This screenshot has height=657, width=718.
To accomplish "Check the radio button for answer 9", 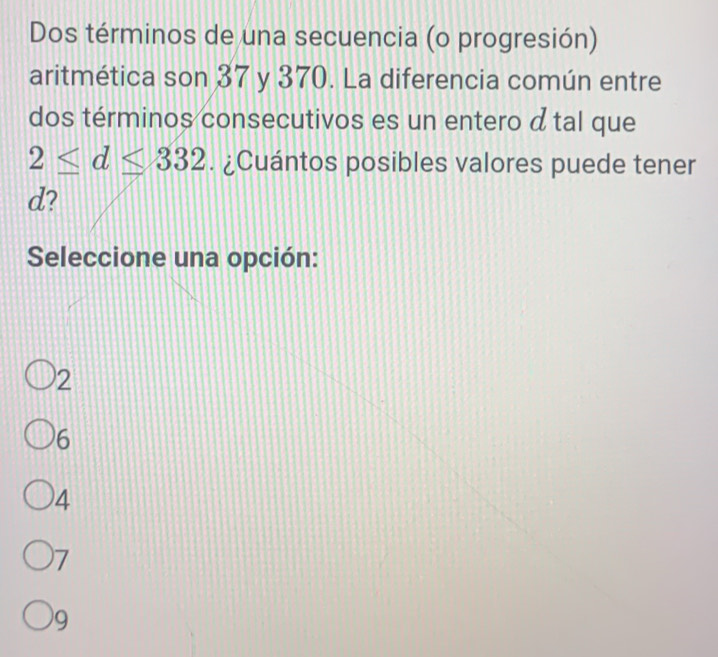I will 46,607.
